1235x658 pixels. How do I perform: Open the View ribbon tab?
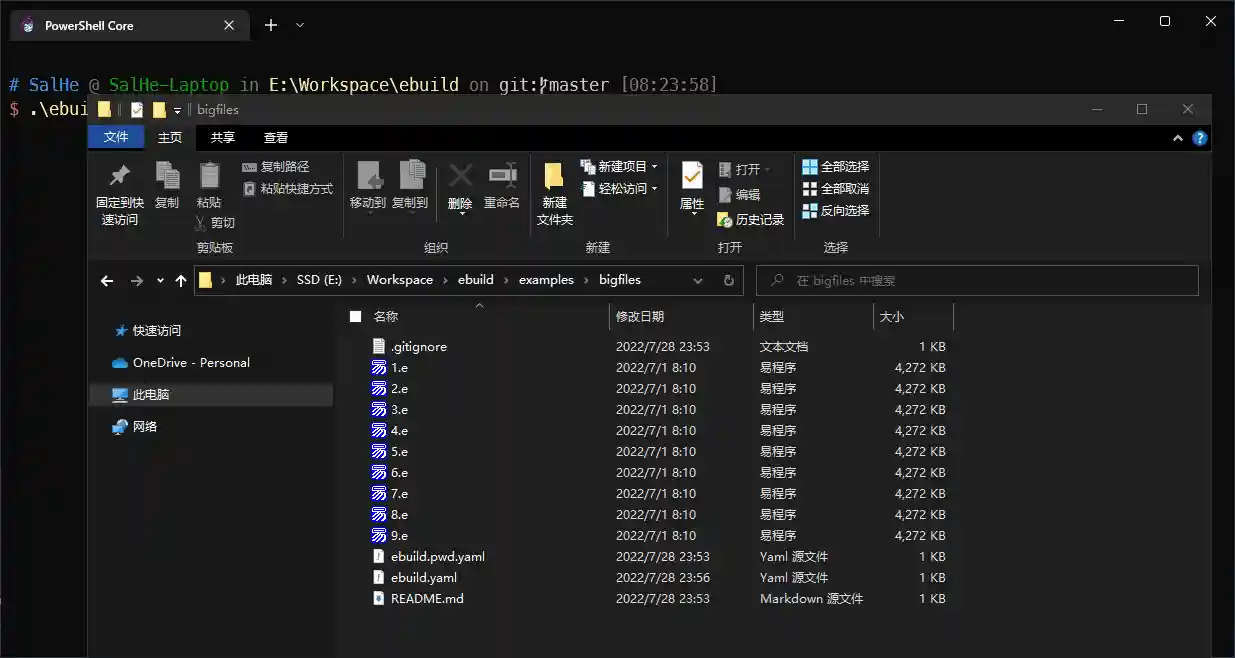276,138
